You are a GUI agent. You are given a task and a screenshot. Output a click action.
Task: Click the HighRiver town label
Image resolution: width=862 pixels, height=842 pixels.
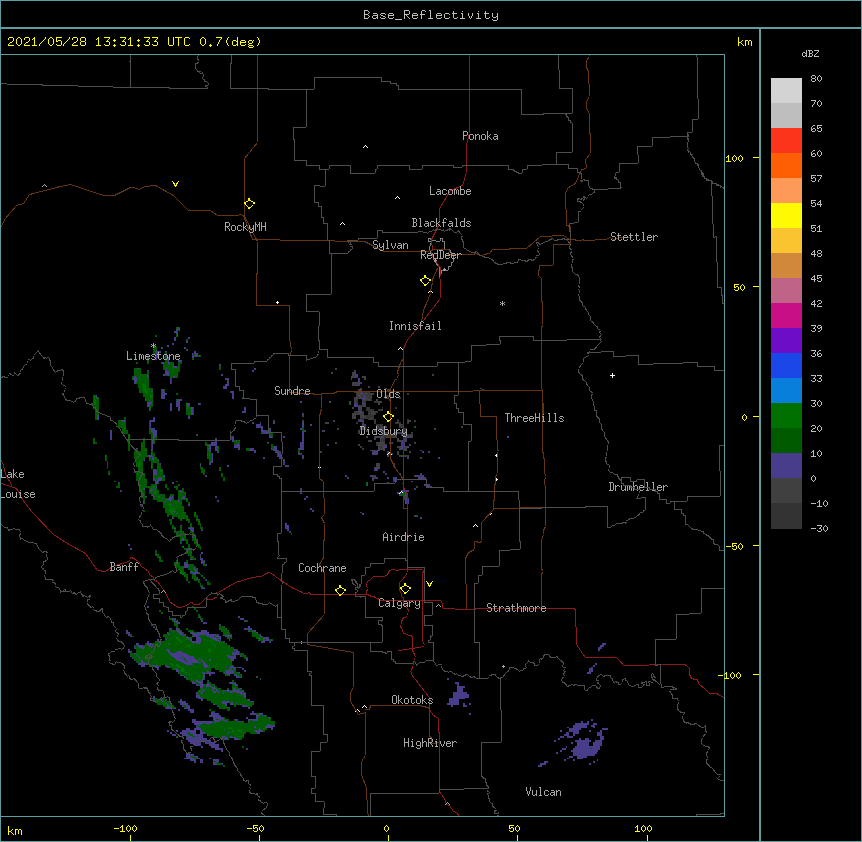(430, 743)
